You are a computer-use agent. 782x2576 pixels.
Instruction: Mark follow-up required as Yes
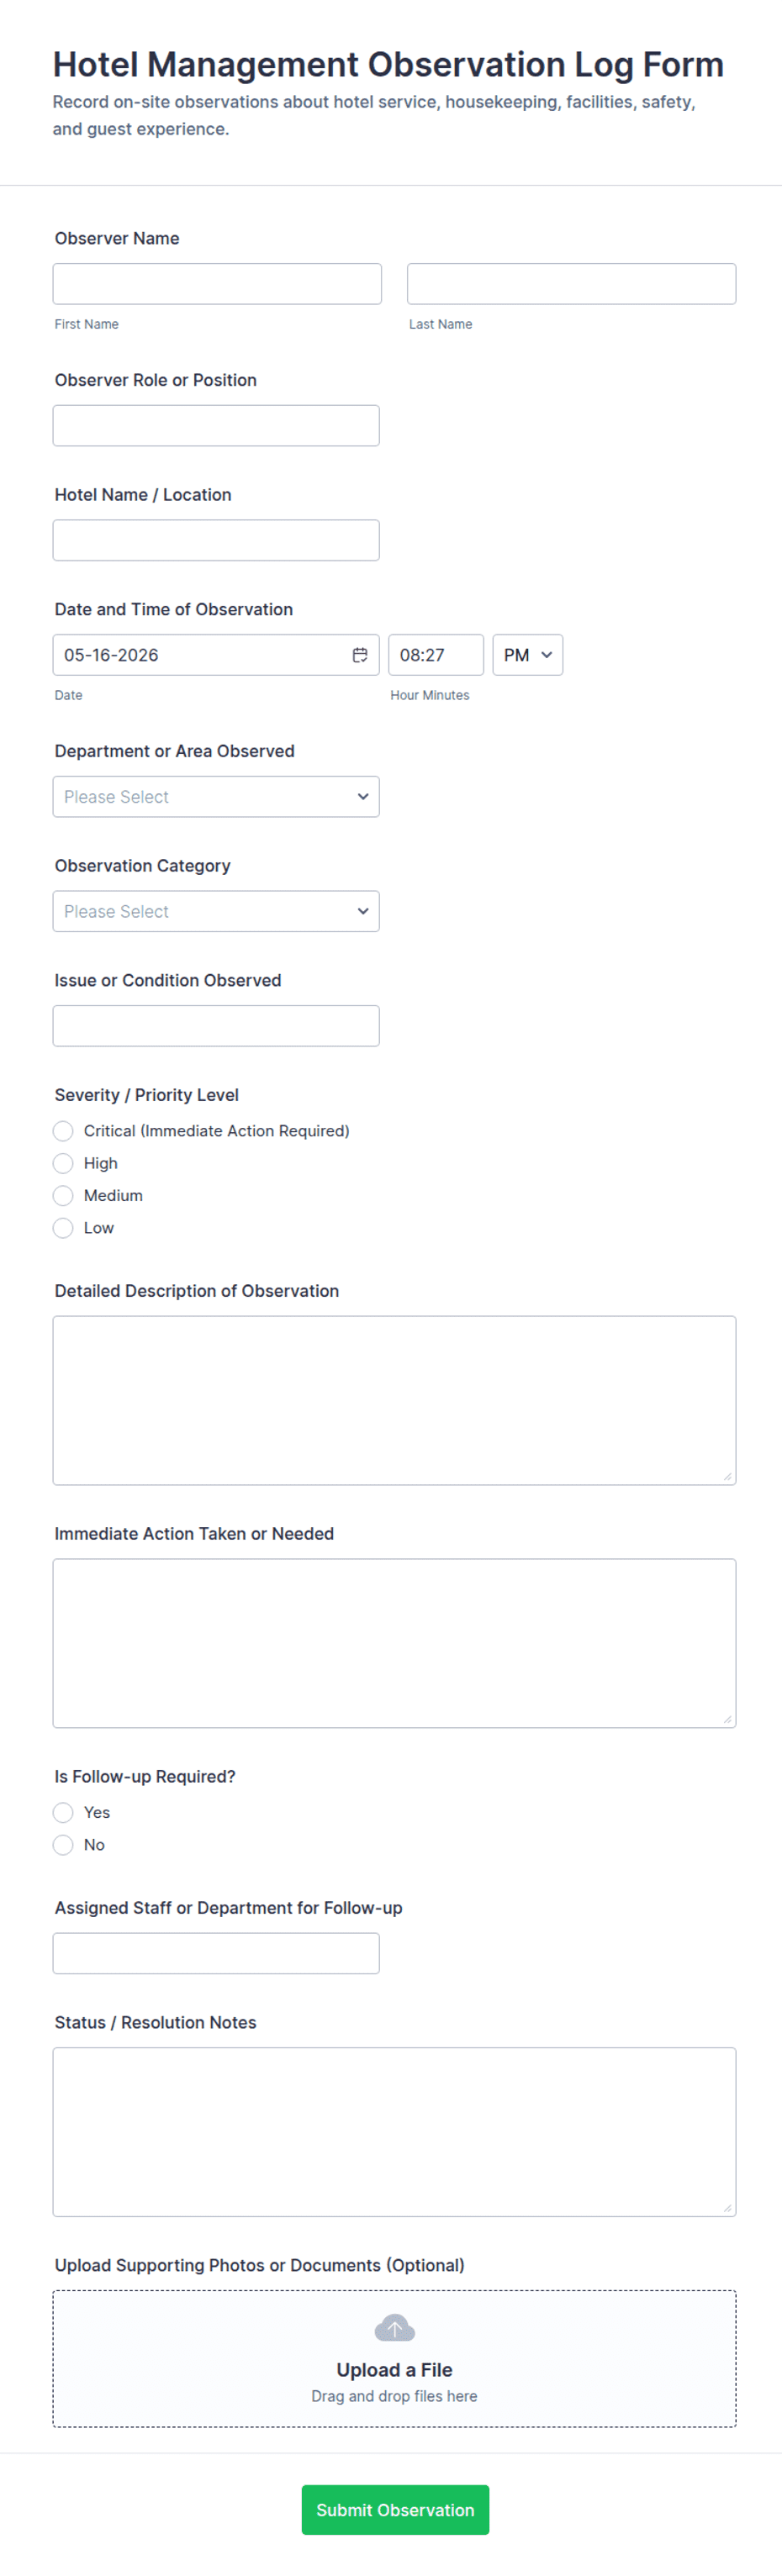(63, 1812)
